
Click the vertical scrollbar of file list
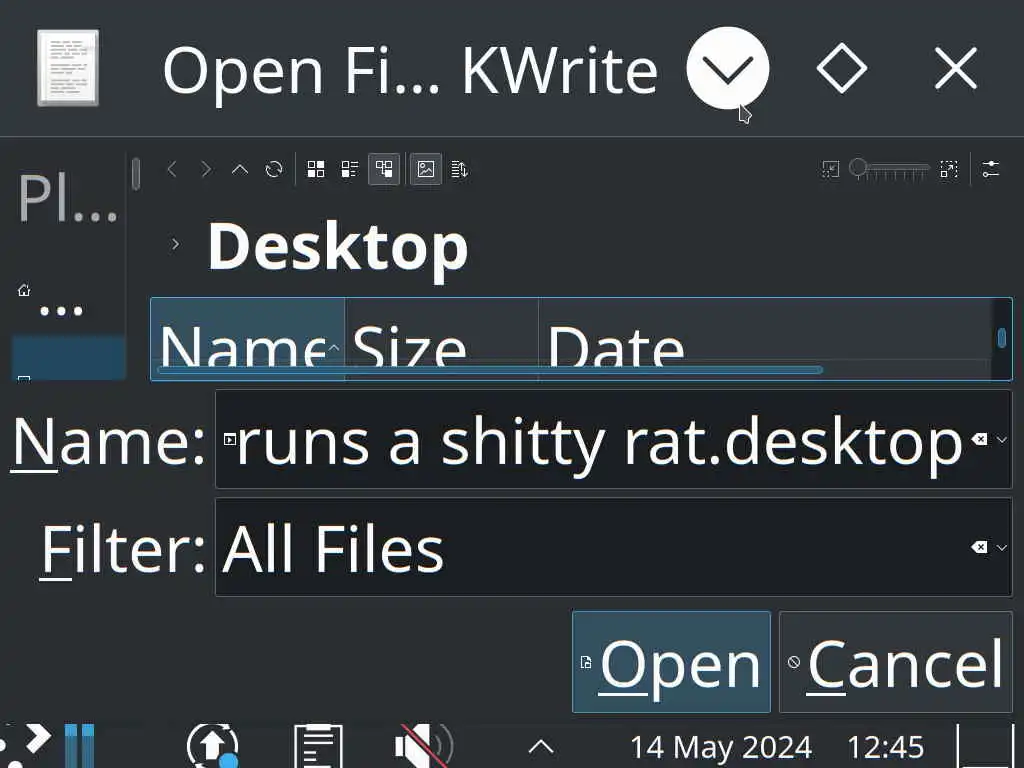(x=1002, y=339)
